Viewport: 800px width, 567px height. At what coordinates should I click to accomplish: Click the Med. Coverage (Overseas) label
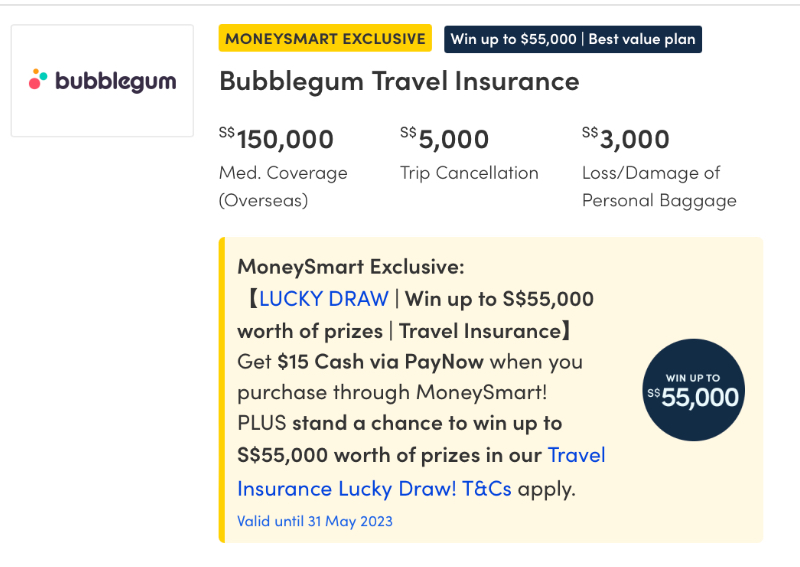[x=283, y=186]
